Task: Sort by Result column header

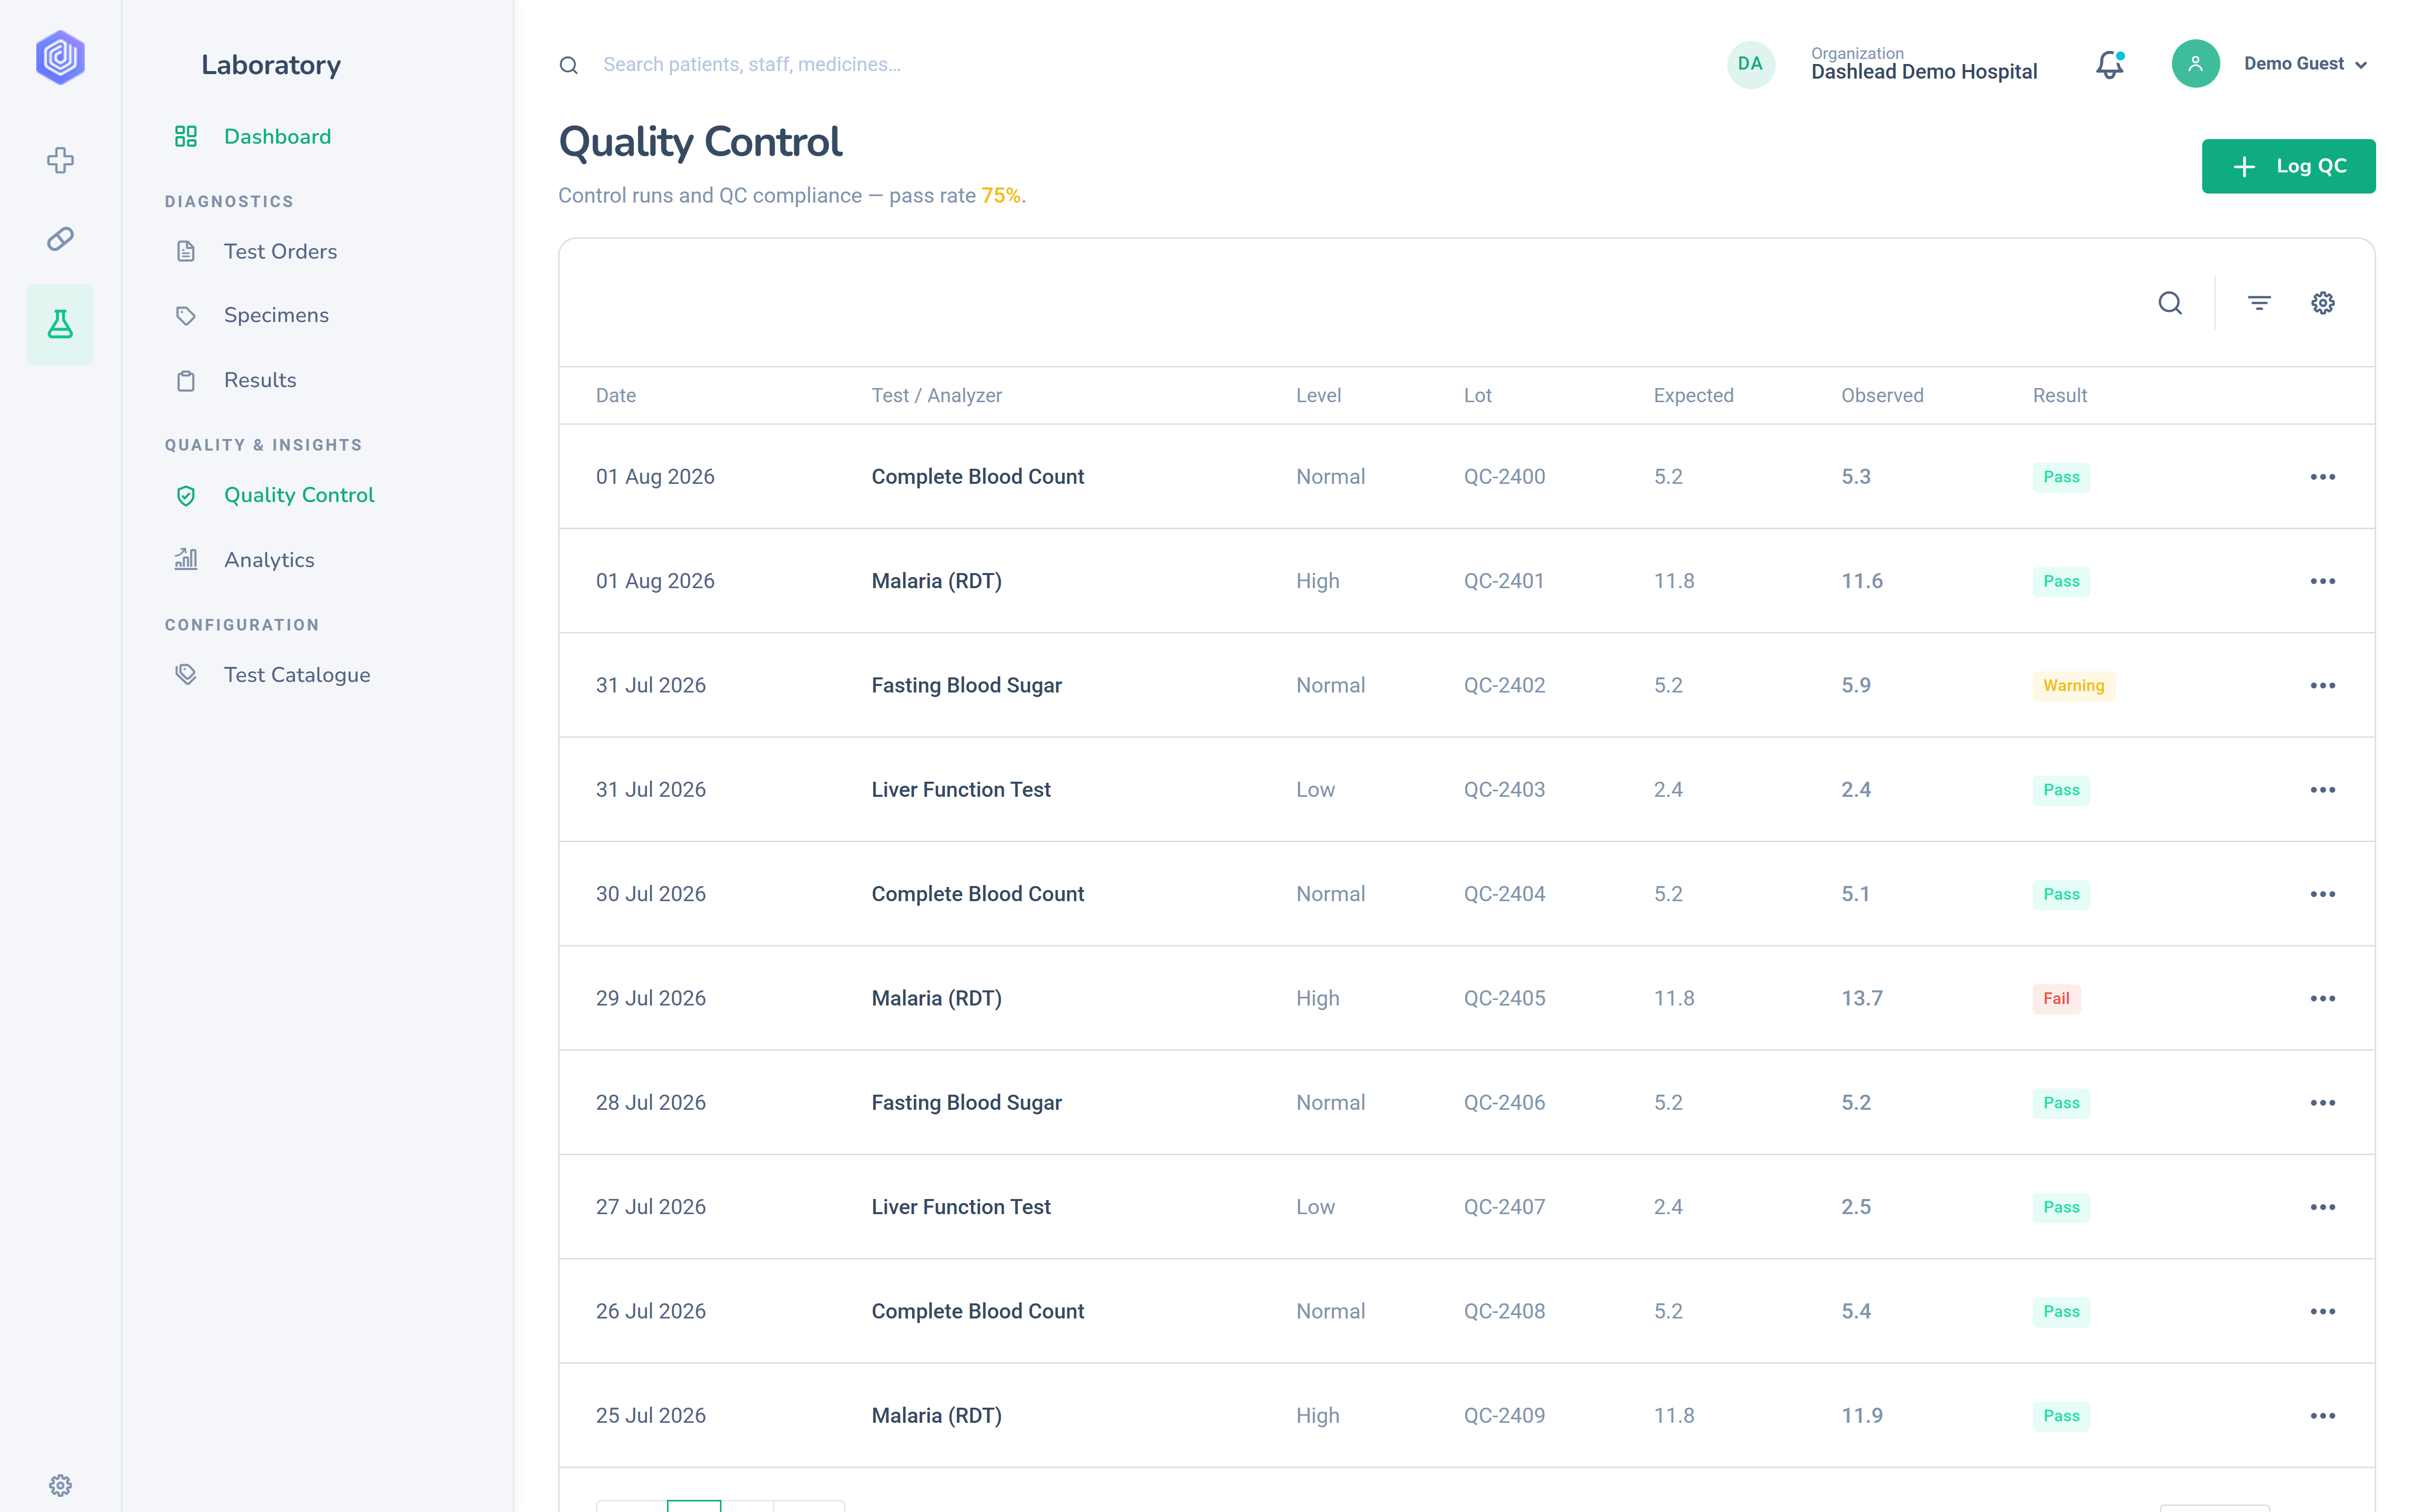Action: tap(2059, 395)
